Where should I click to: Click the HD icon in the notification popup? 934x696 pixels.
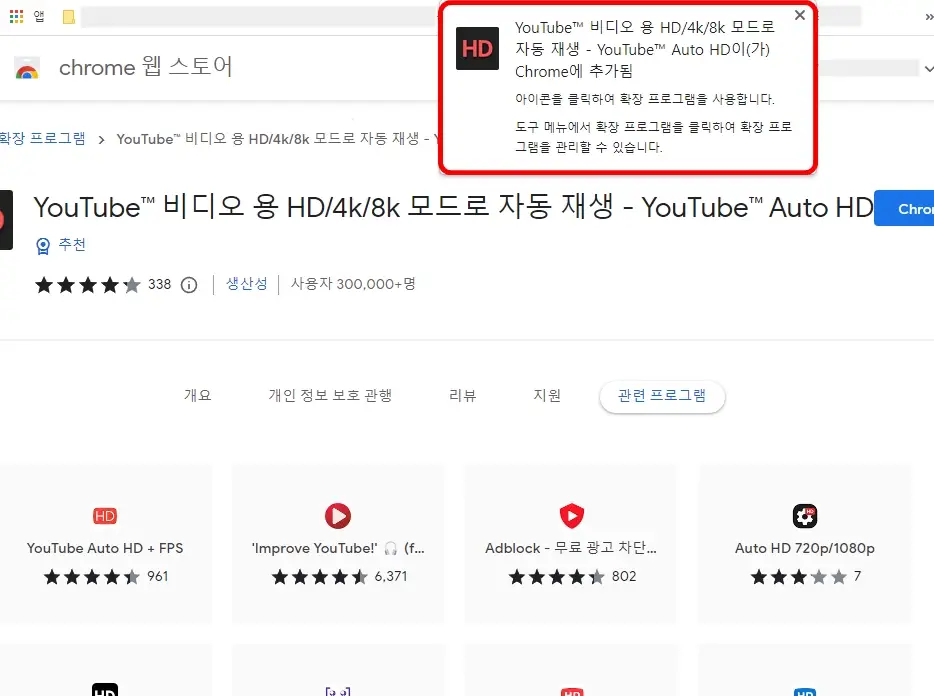(x=477, y=48)
